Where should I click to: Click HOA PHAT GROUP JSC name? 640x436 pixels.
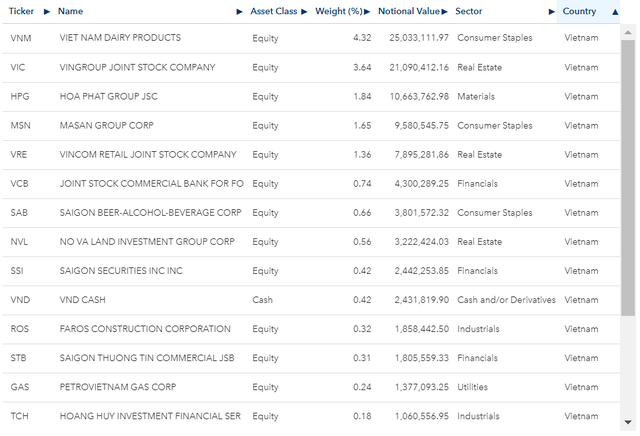pyautogui.click(x=108, y=96)
